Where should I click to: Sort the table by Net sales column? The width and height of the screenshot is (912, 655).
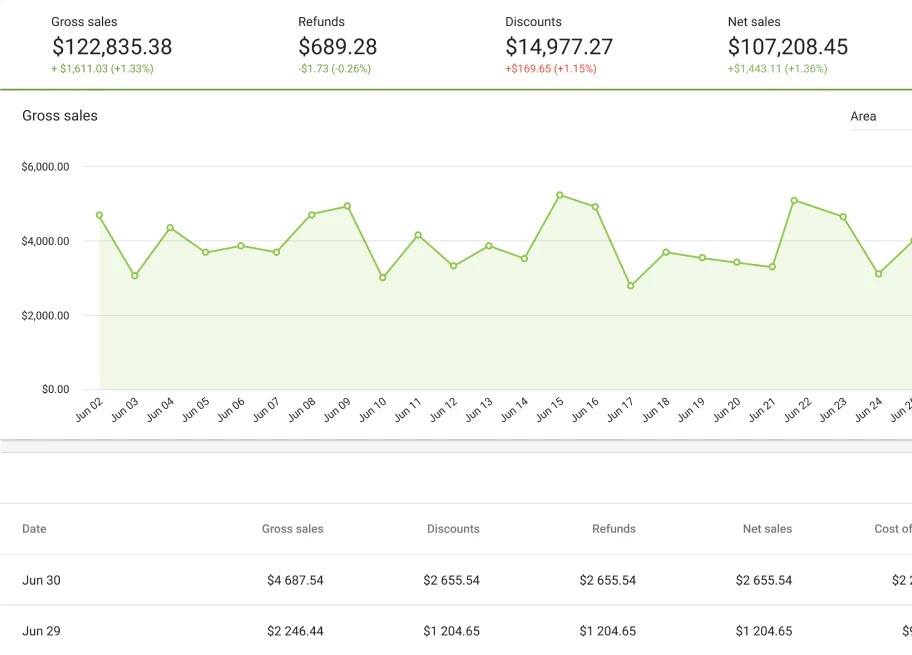click(767, 529)
